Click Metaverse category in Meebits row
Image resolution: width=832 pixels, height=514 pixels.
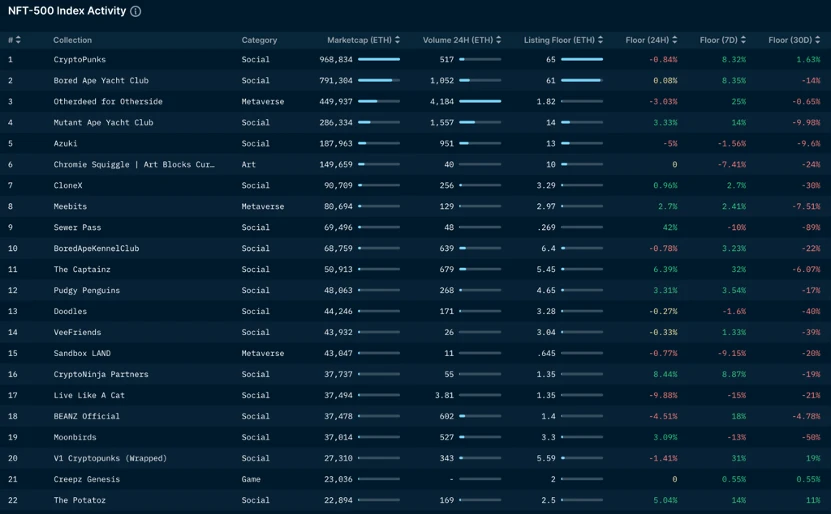263,206
